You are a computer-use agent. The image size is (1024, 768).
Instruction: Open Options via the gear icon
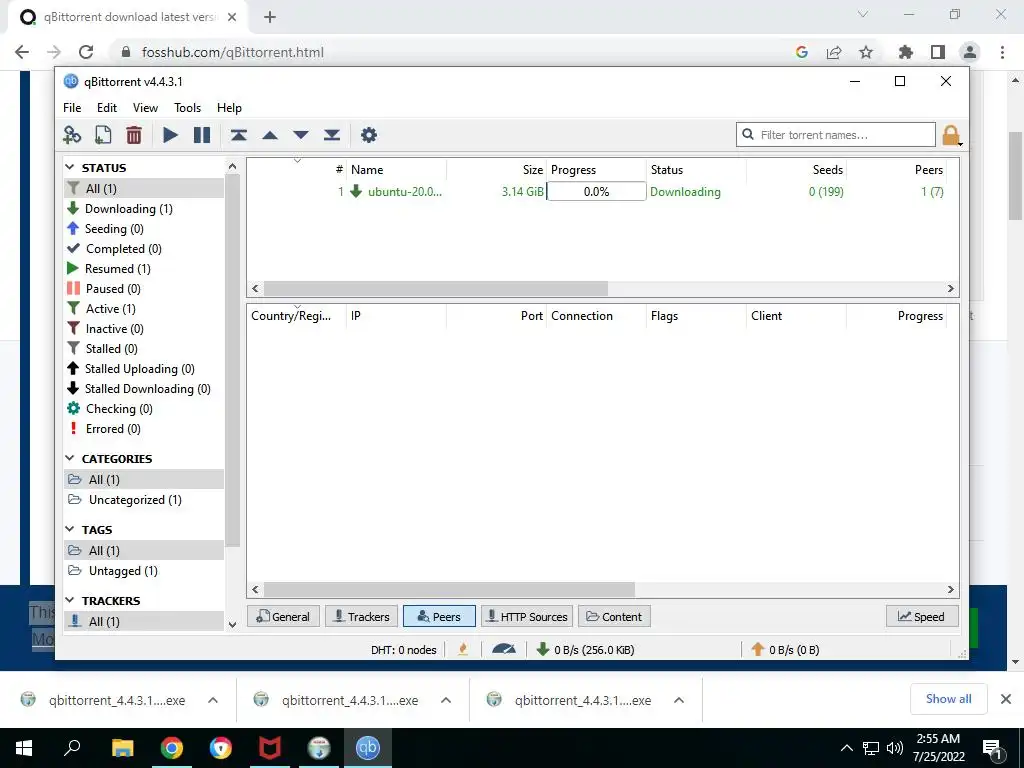[x=369, y=135]
